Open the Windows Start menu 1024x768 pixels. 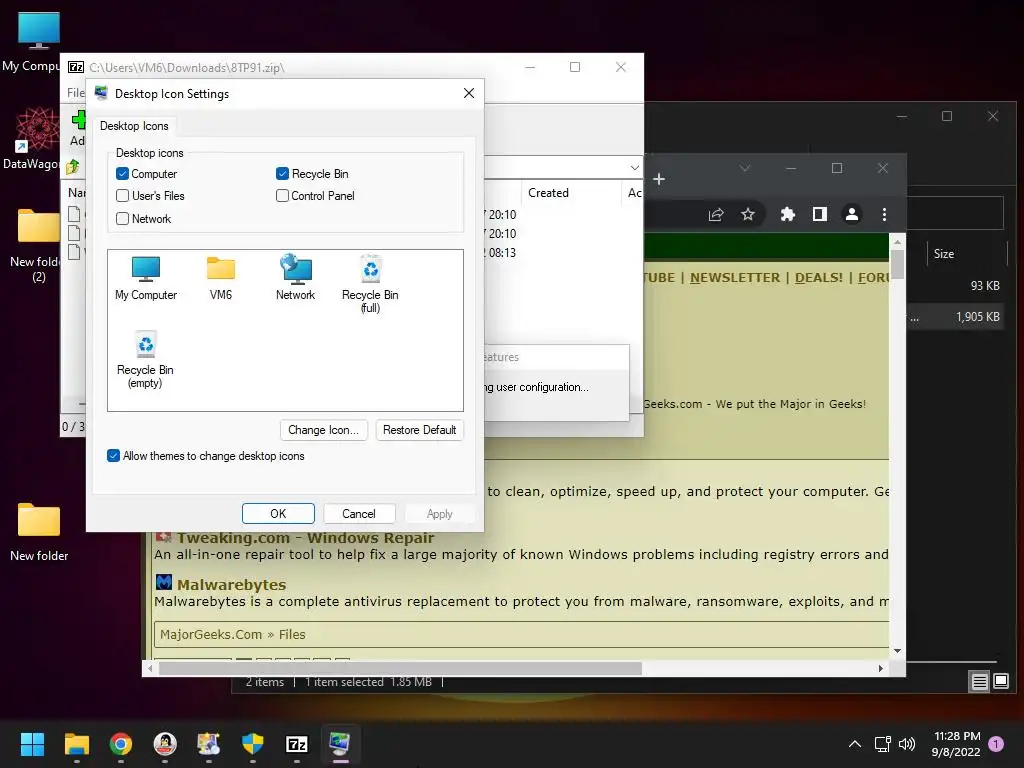[x=32, y=743]
